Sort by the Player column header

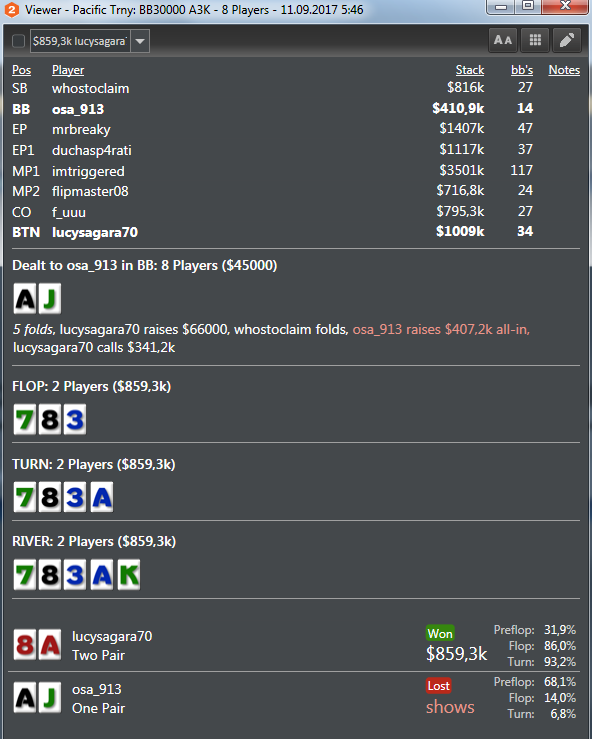[68, 70]
